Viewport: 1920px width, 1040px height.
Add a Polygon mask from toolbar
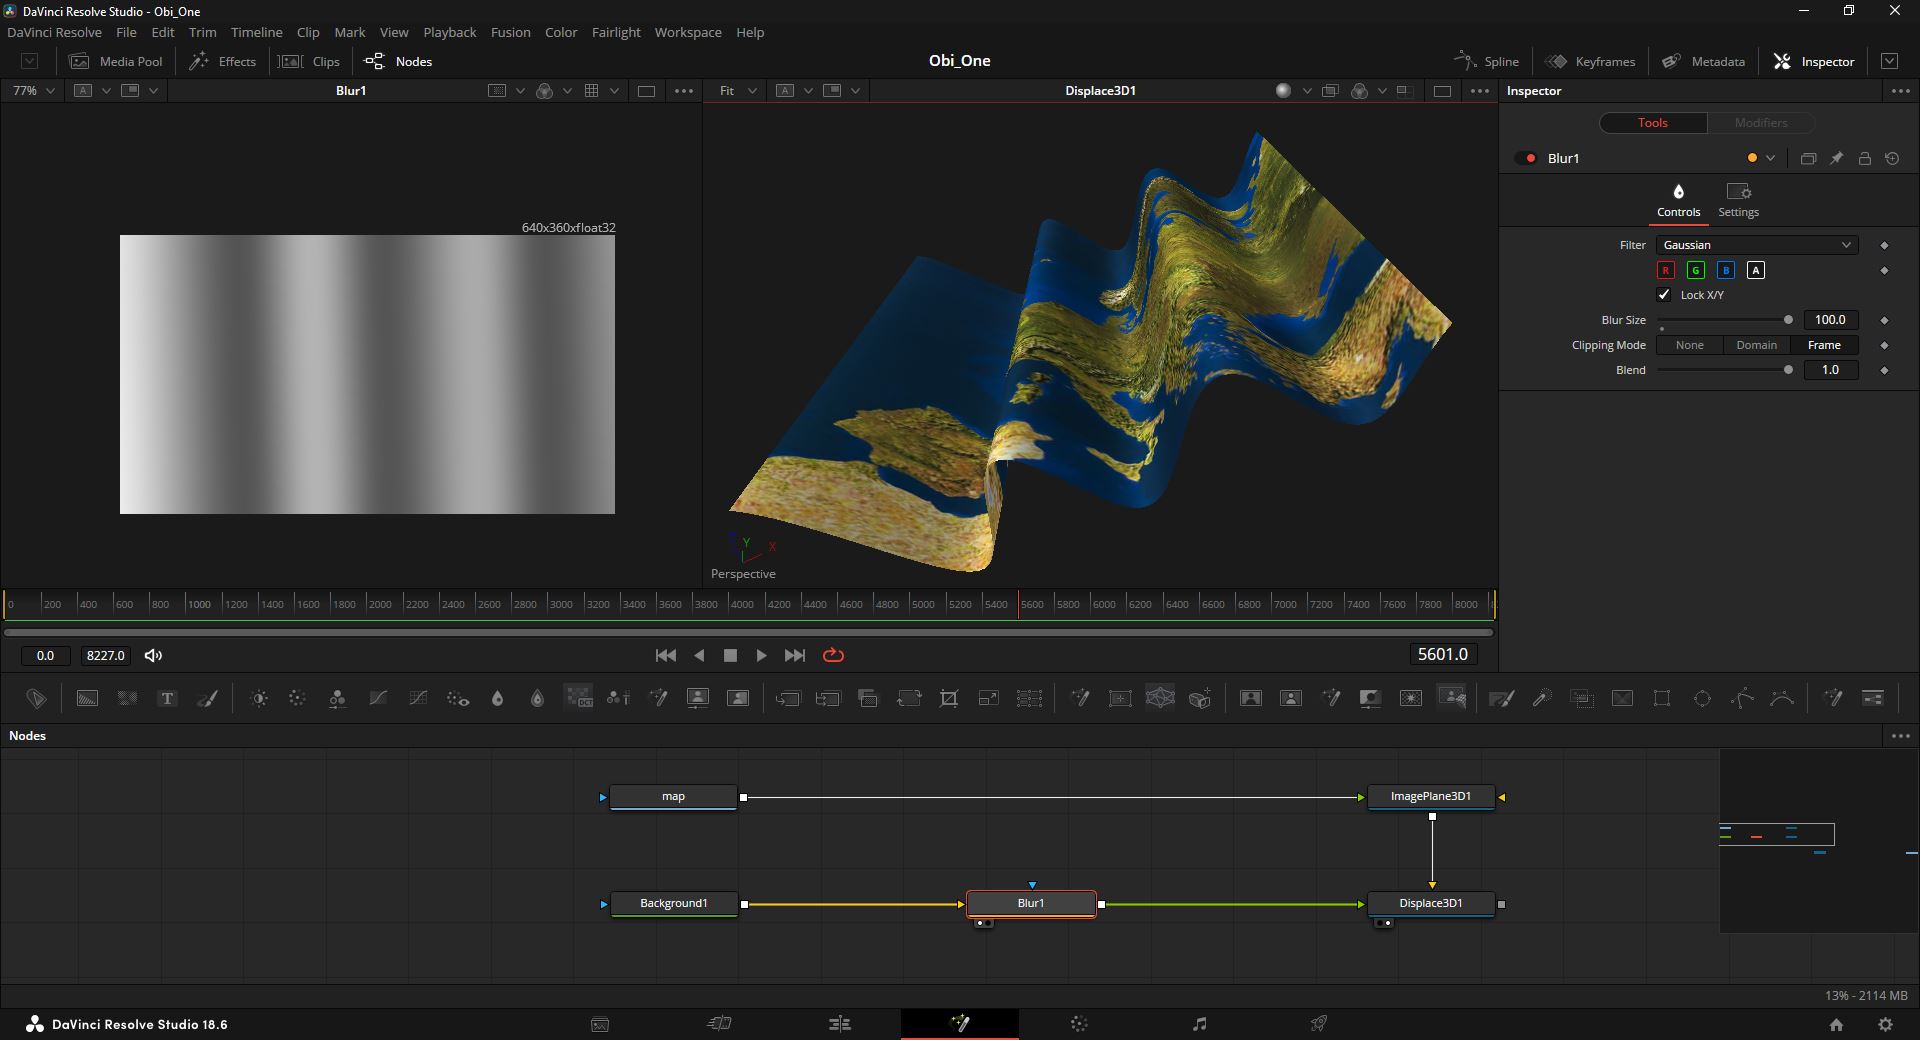pos(1742,698)
